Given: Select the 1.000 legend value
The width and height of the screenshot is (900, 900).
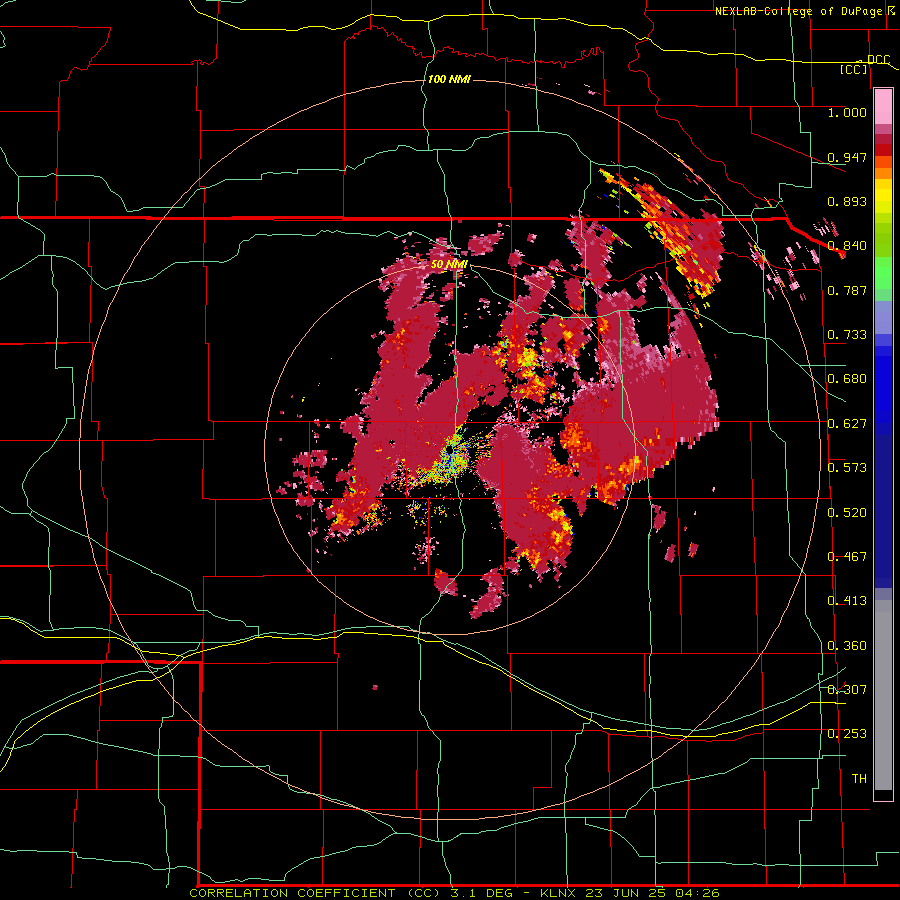Looking at the screenshot, I should [847, 112].
